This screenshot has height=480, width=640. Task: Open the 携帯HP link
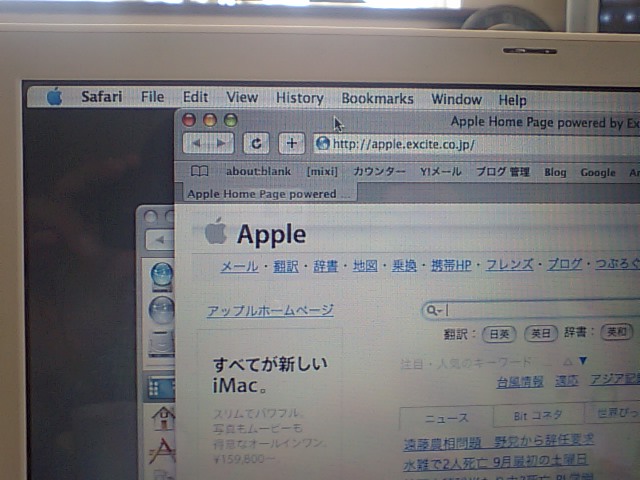coord(451,266)
